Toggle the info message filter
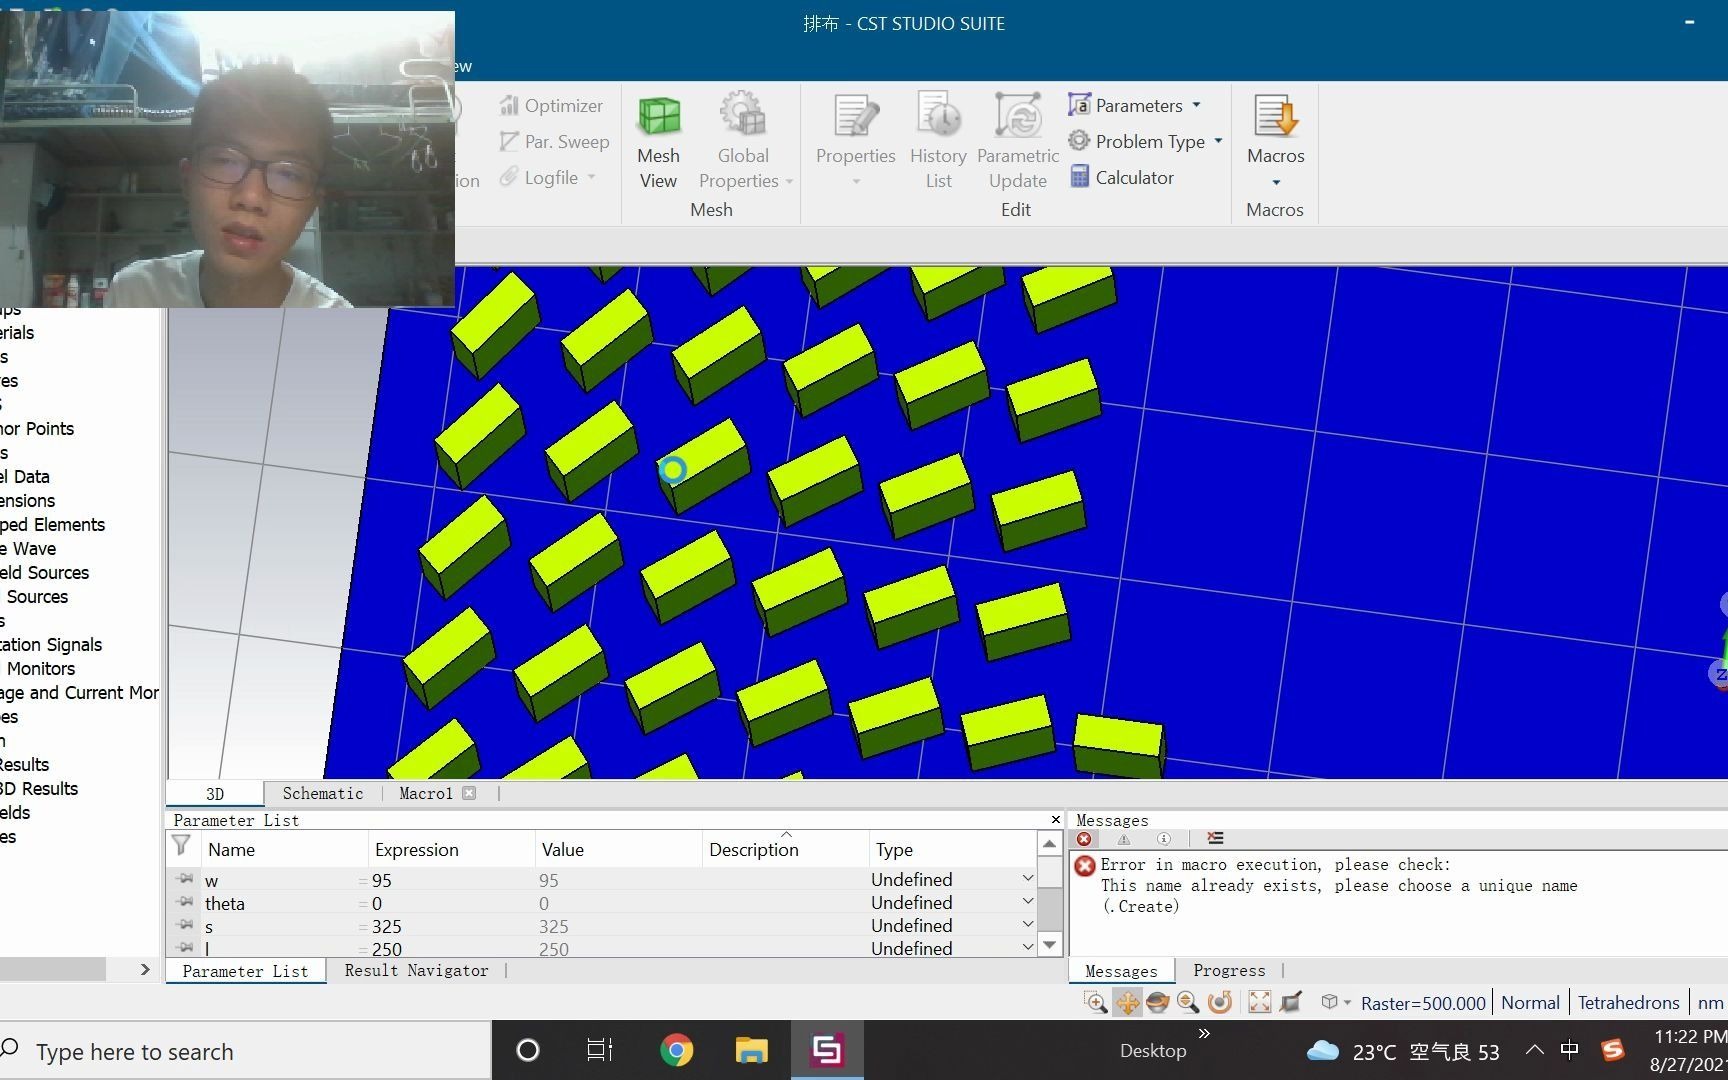Screen dimensions: 1728x1080 click(x=1164, y=839)
